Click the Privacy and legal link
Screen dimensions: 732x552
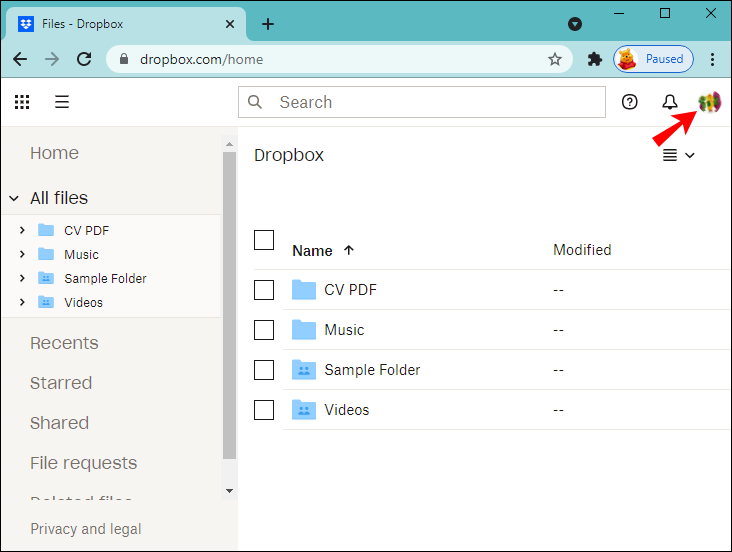(86, 529)
